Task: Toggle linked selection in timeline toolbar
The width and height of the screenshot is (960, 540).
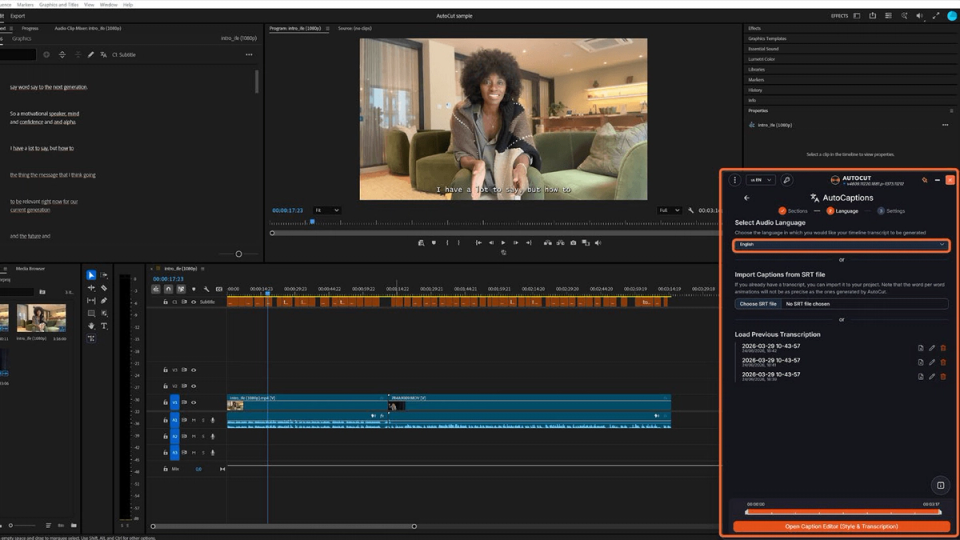Action: coord(181,289)
